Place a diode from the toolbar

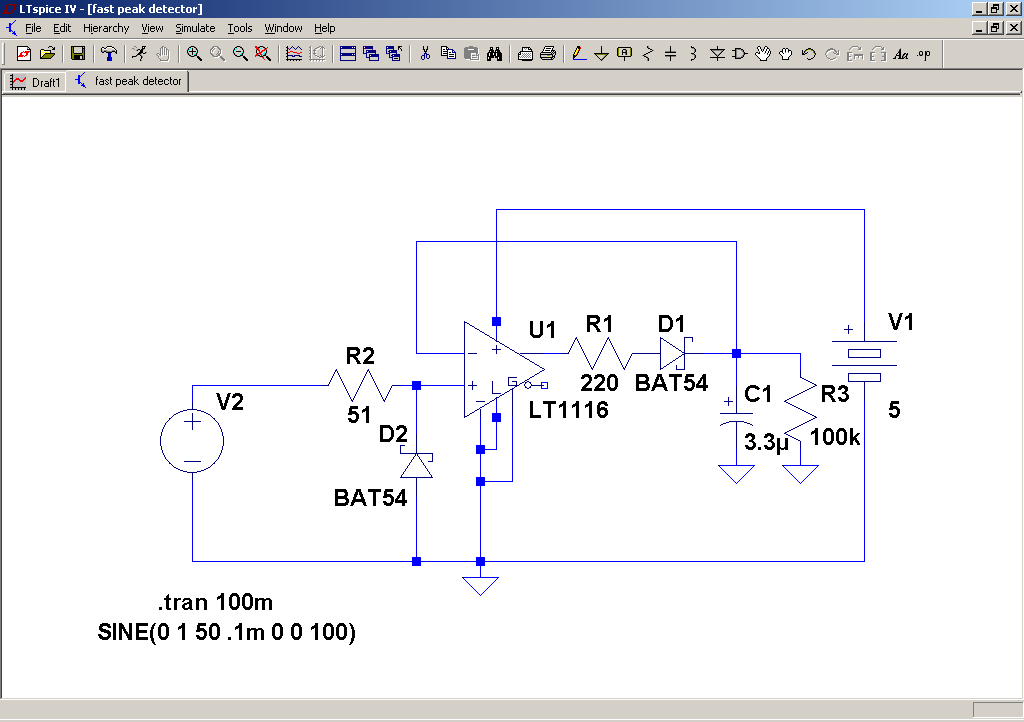(x=717, y=54)
